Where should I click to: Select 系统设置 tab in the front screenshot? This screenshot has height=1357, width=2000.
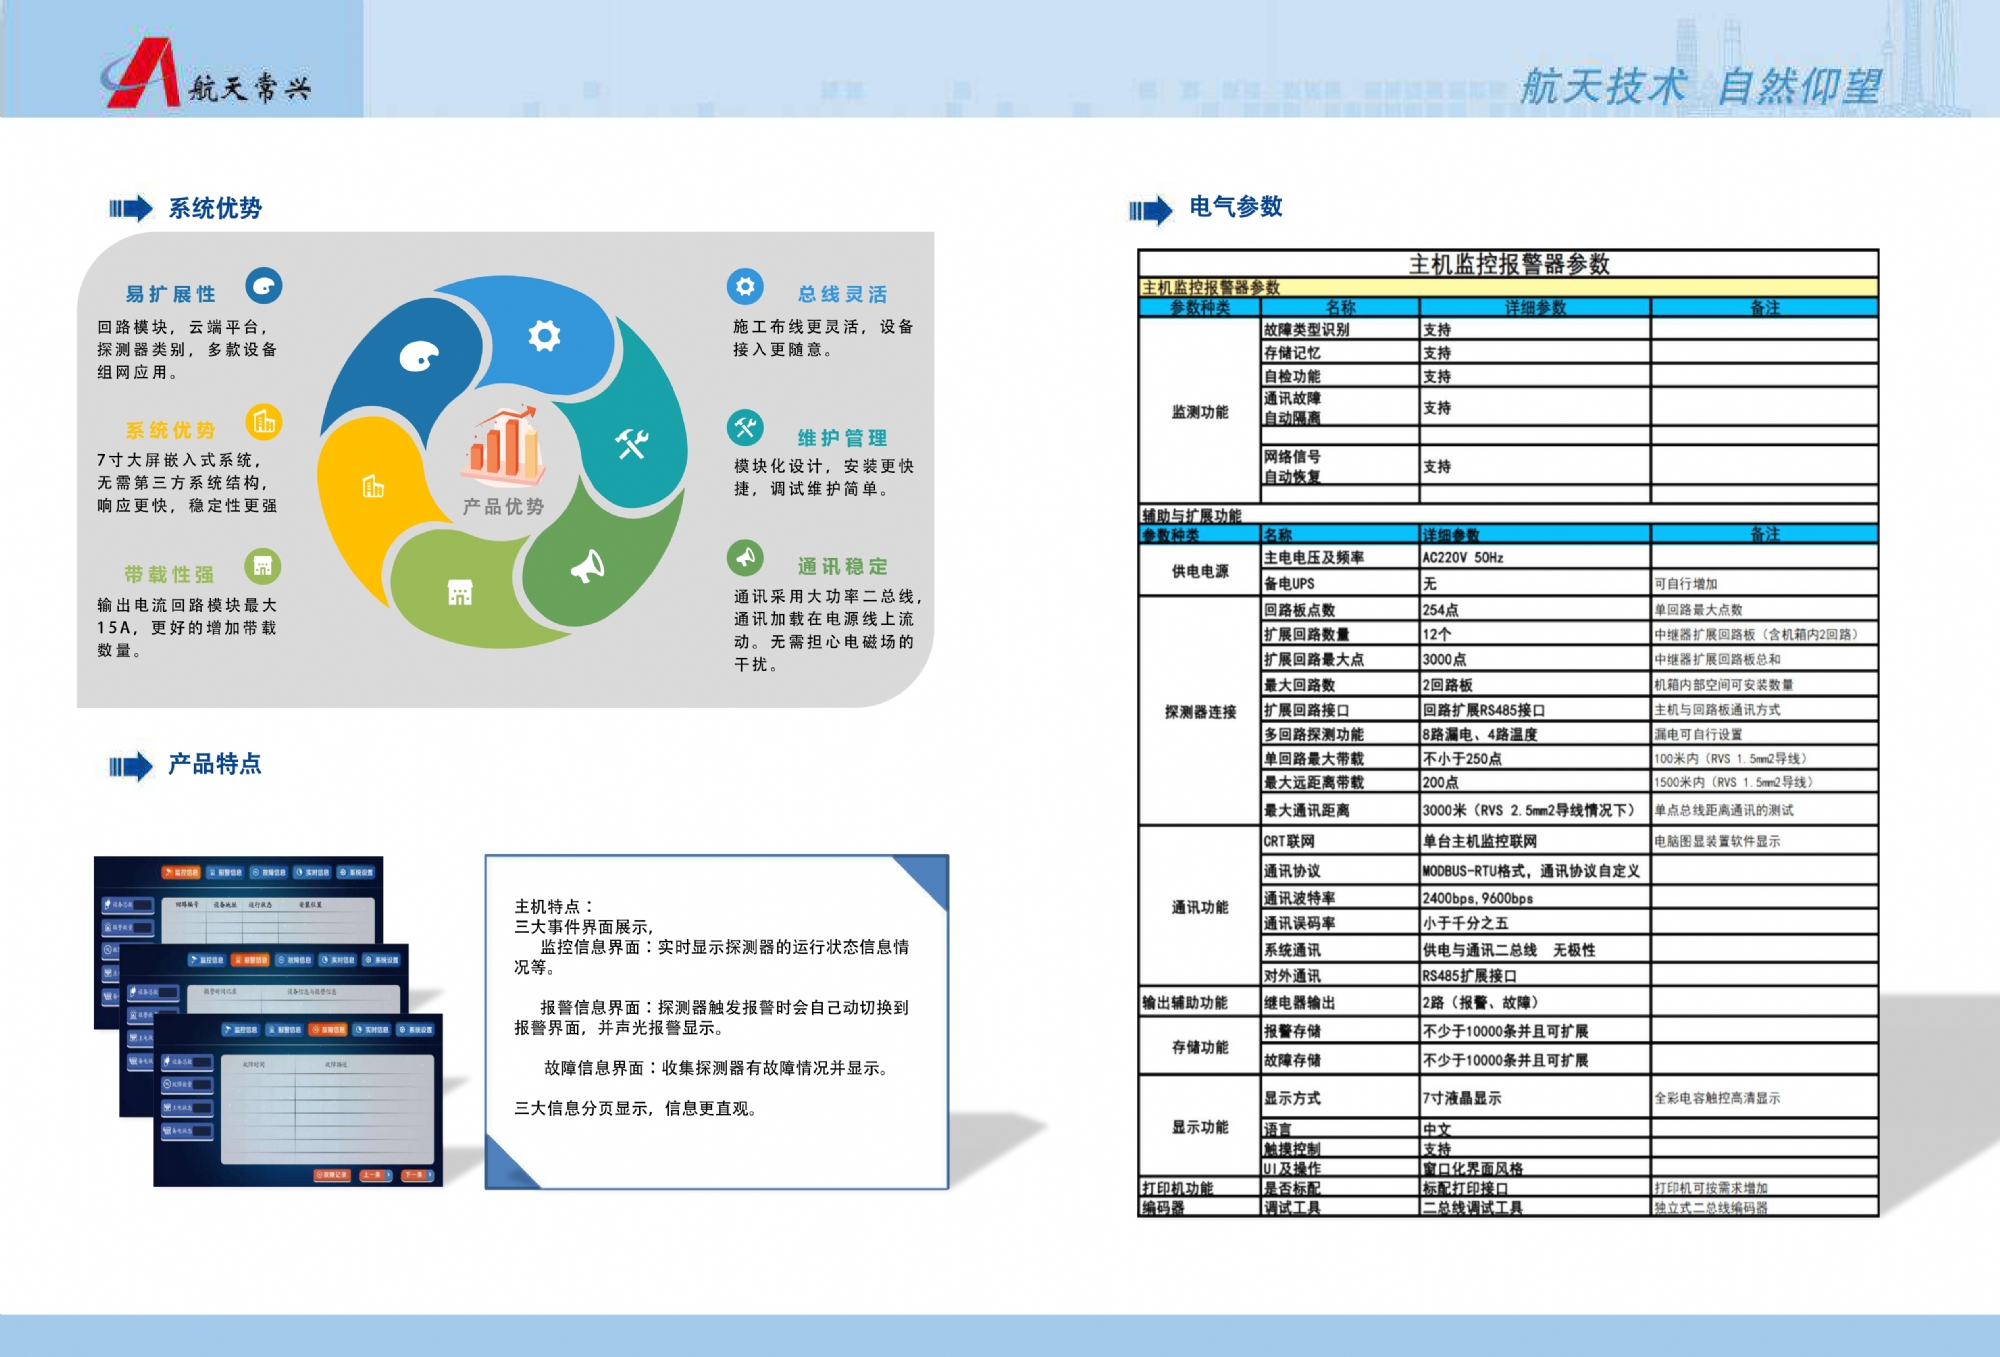click(x=416, y=1029)
